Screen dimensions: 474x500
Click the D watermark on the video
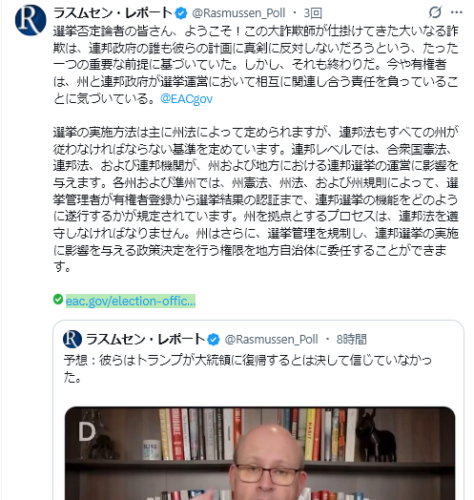(87, 432)
